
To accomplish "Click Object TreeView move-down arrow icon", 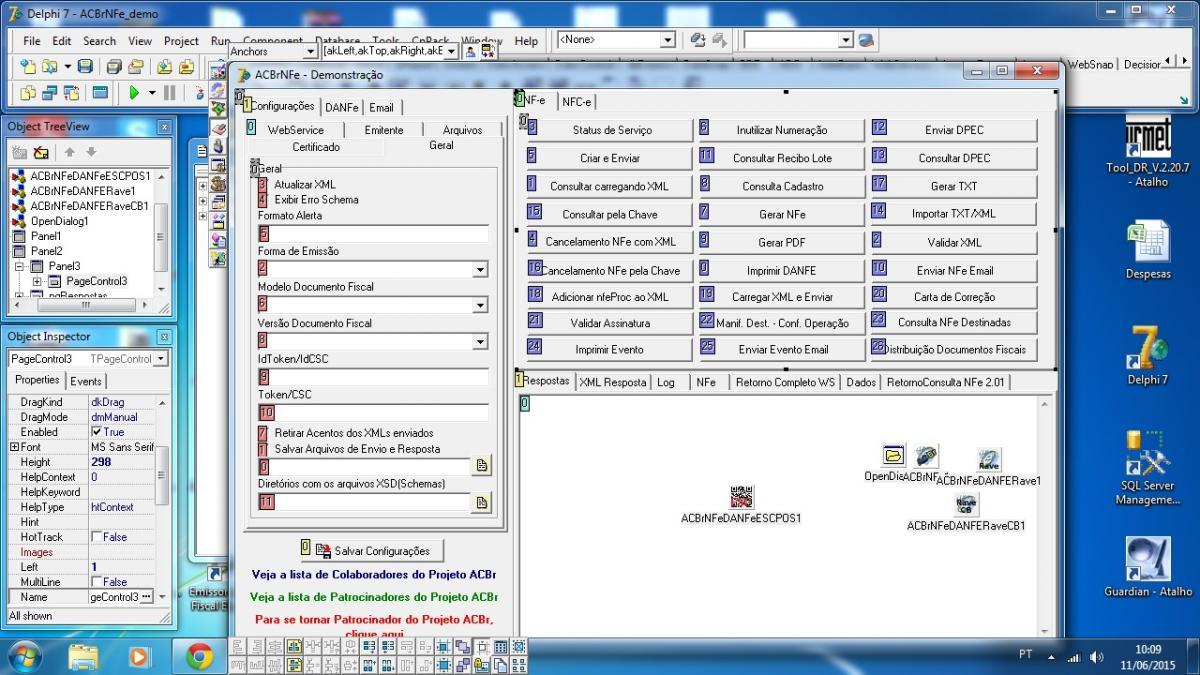I will pyautogui.click(x=90, y=152).
